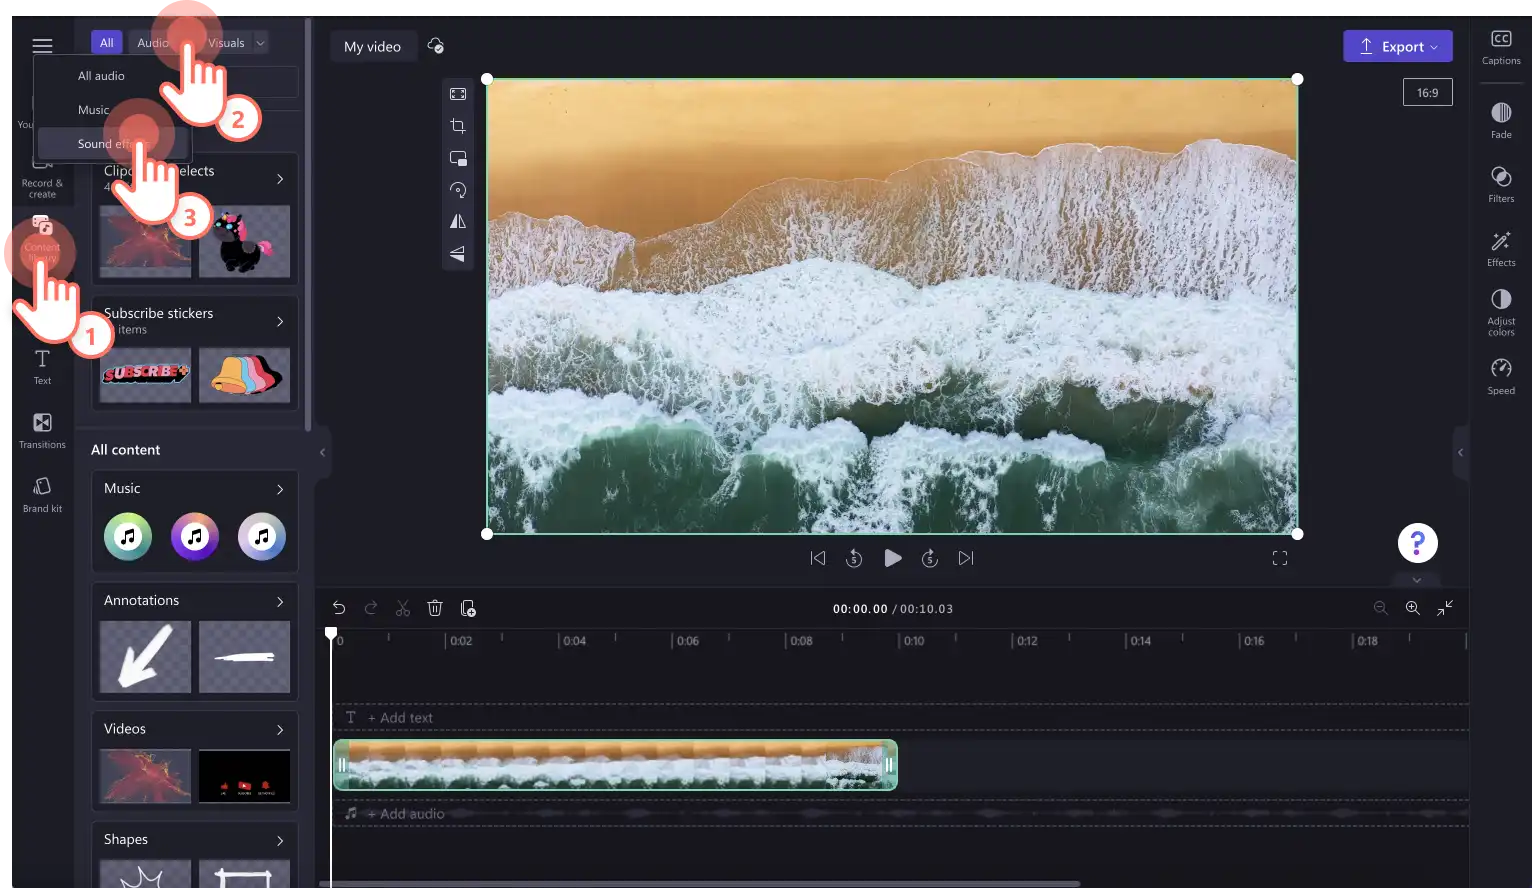Screen dimensions: 1532x888
Task: Open Adjust colors panel
Action: [x=1501, y=311]
